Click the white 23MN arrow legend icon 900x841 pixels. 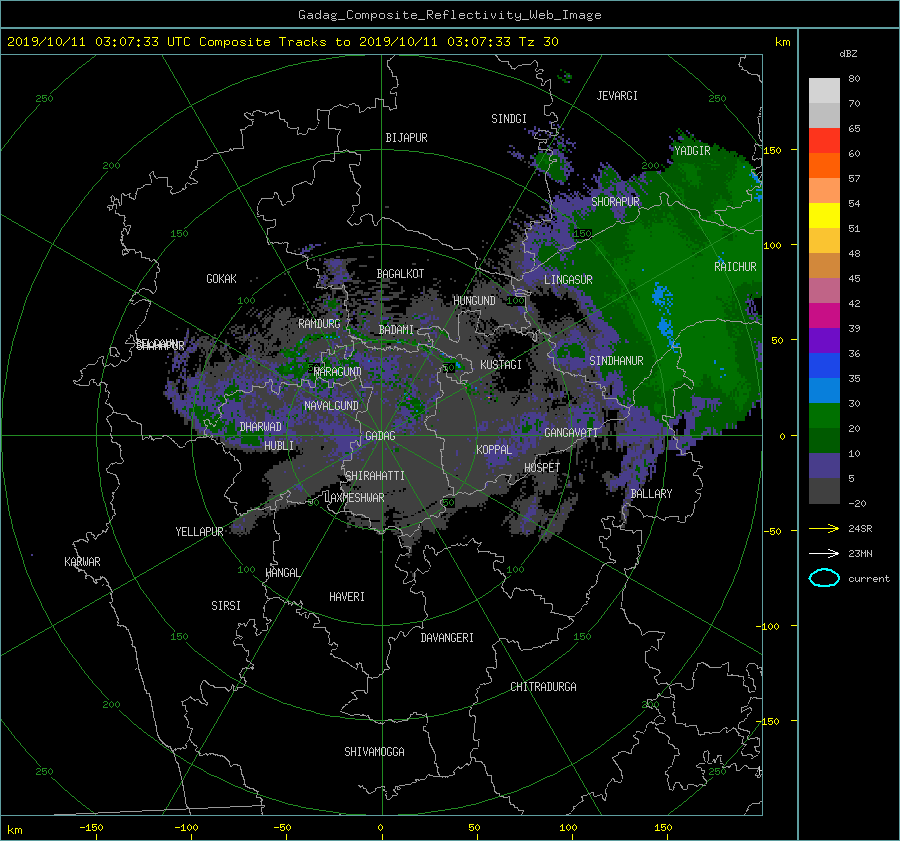point(824,553)
